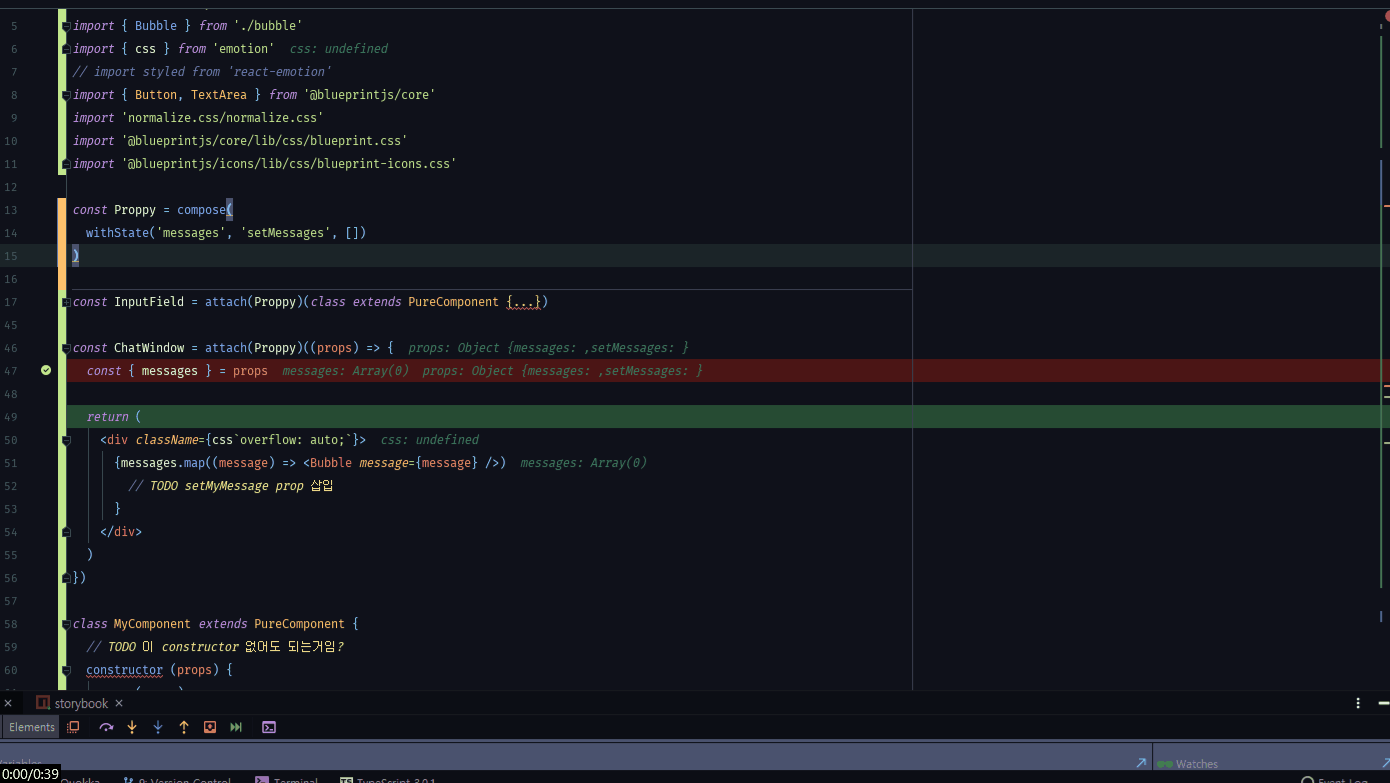The width and height of the screenshot is (1390, 783).
Task: Click the blue Force Step Into arrow
Action: (158, 727)
